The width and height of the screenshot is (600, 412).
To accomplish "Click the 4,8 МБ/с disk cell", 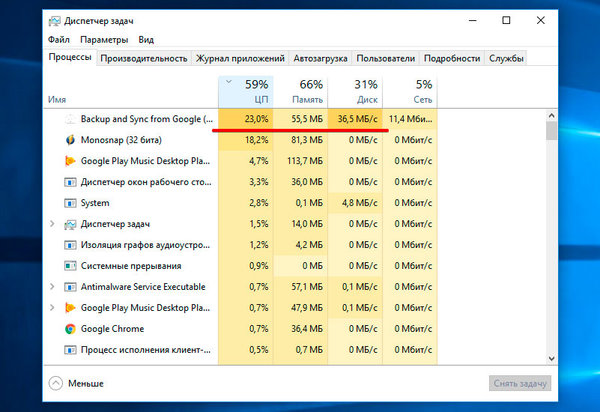I will coord(355,203).
